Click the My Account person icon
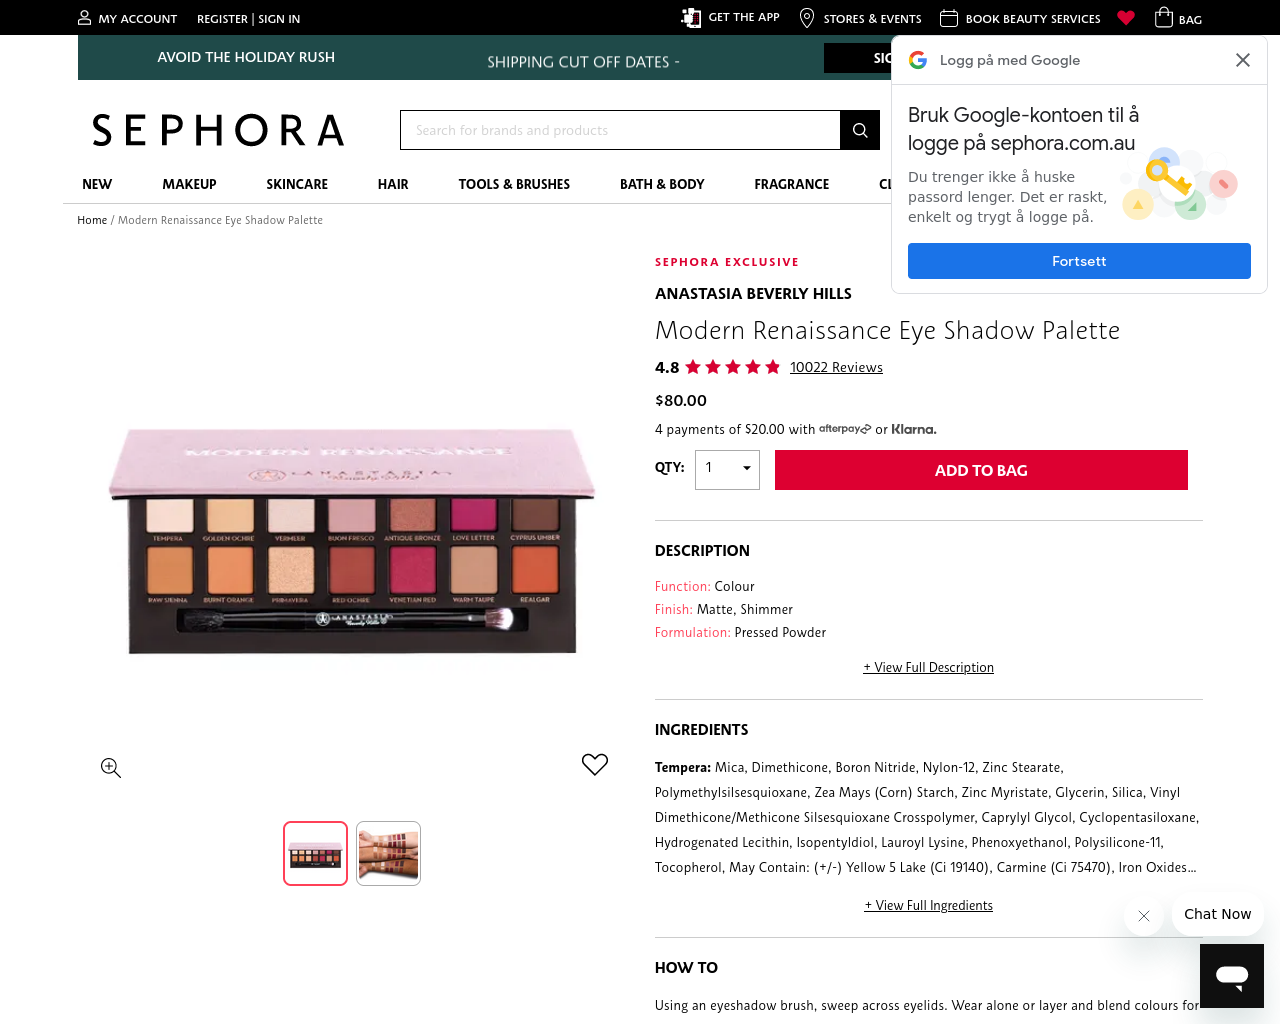This screenshot has height=1024, width=1280. tap(85, 18)
